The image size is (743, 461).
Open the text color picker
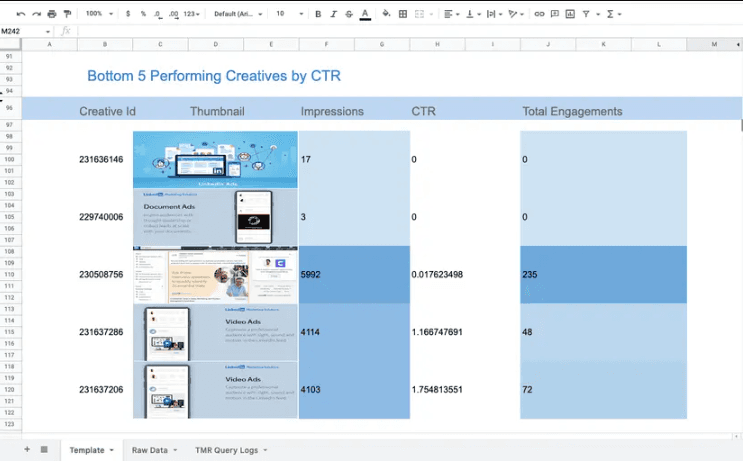[x=365, y=14]
